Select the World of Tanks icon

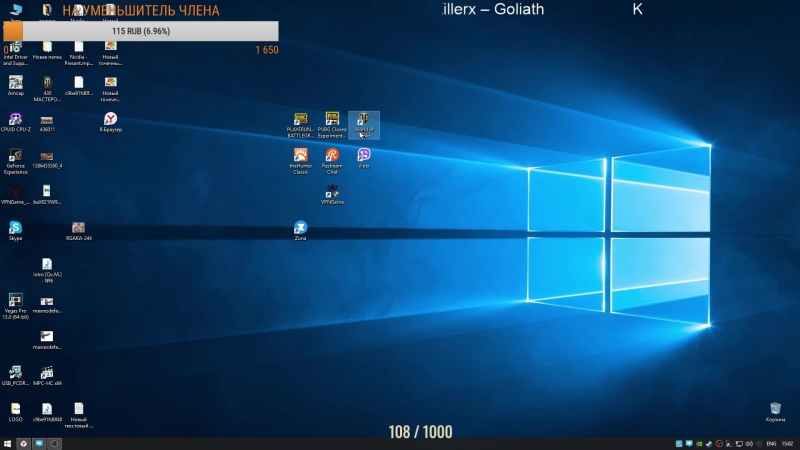[363, 119]
